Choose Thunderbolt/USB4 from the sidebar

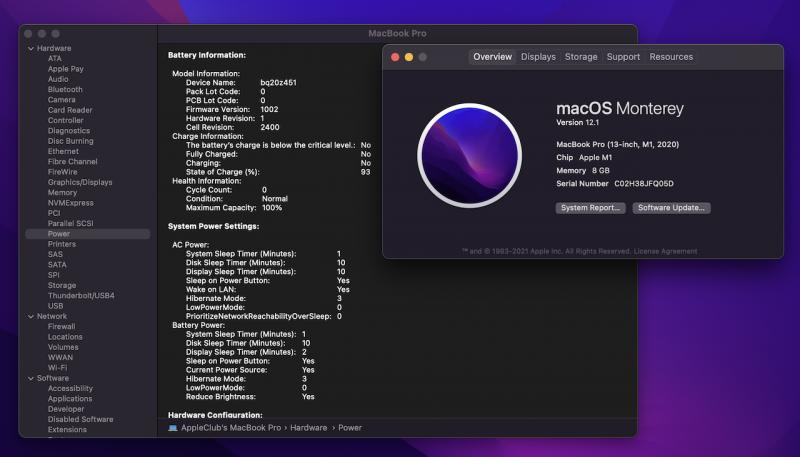click(x=81, y=295)
